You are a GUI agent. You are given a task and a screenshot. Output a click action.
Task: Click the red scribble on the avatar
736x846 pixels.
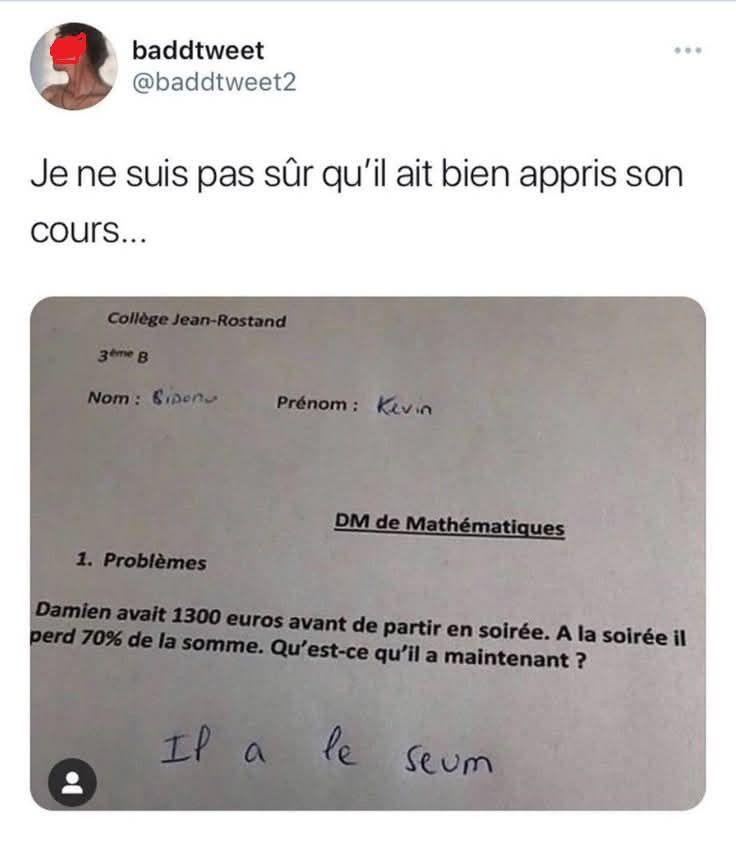click(69, 50)
